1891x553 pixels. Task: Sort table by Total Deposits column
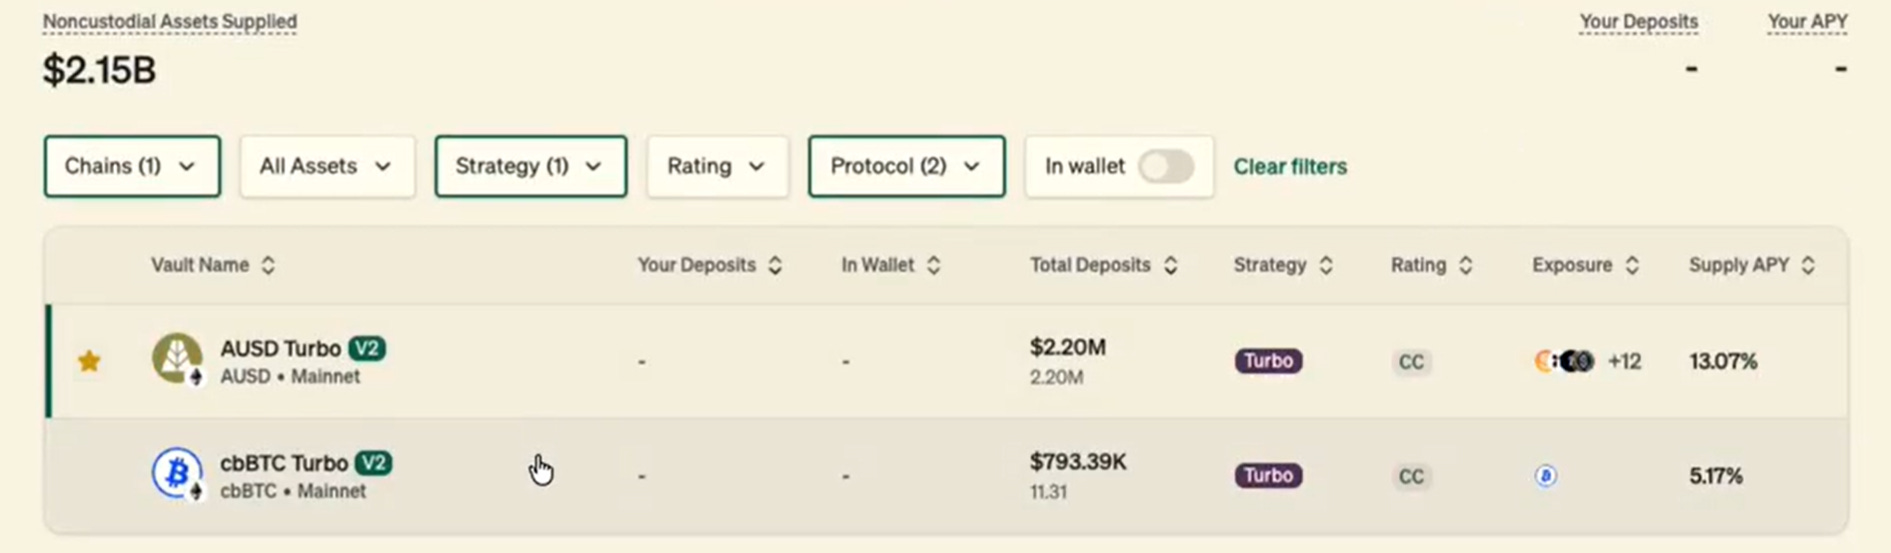(x=1103, y=265)
